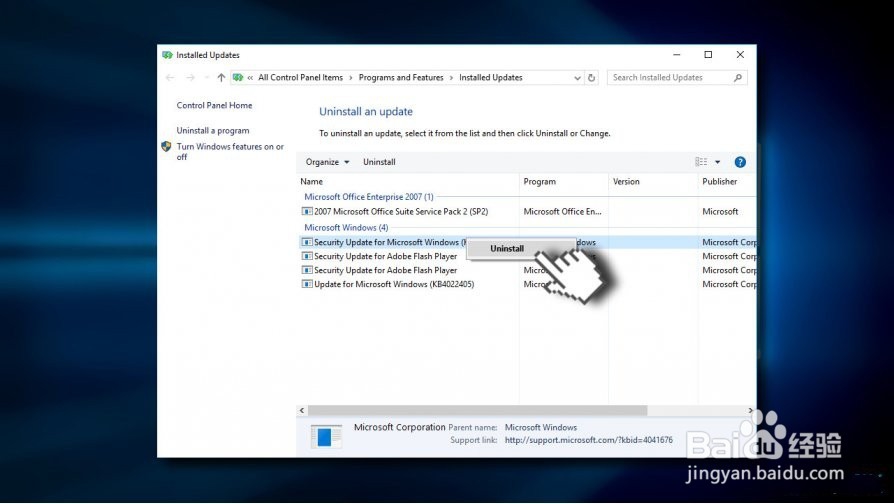Maximize the Installed Updates window
Viewport: 894px width, 504px height.
(708, 55)
